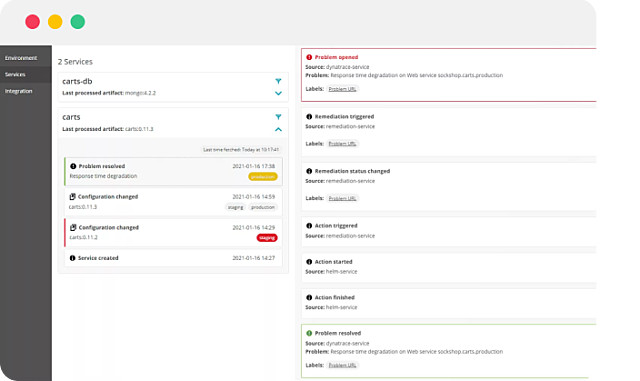
Task: Open the Environment sidebar item
Action: coord(21,58)
